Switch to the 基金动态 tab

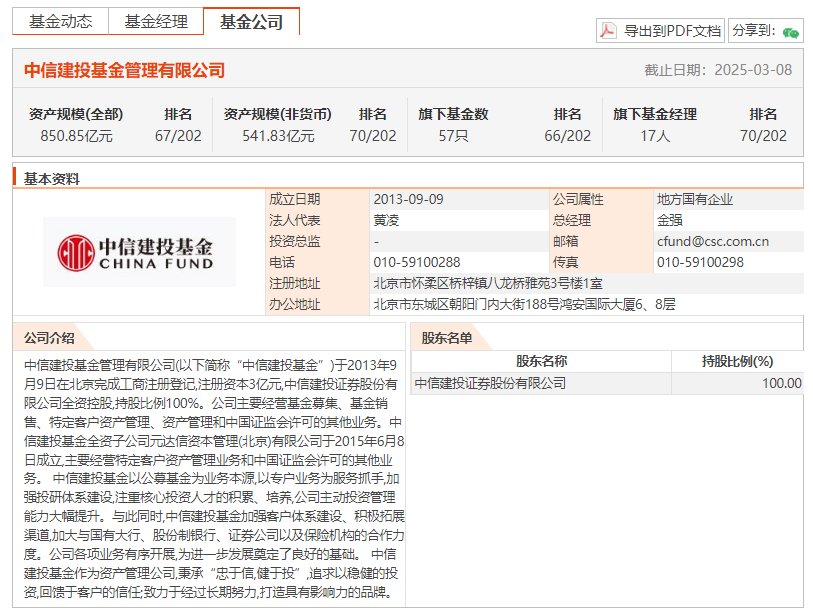(61, 22)
